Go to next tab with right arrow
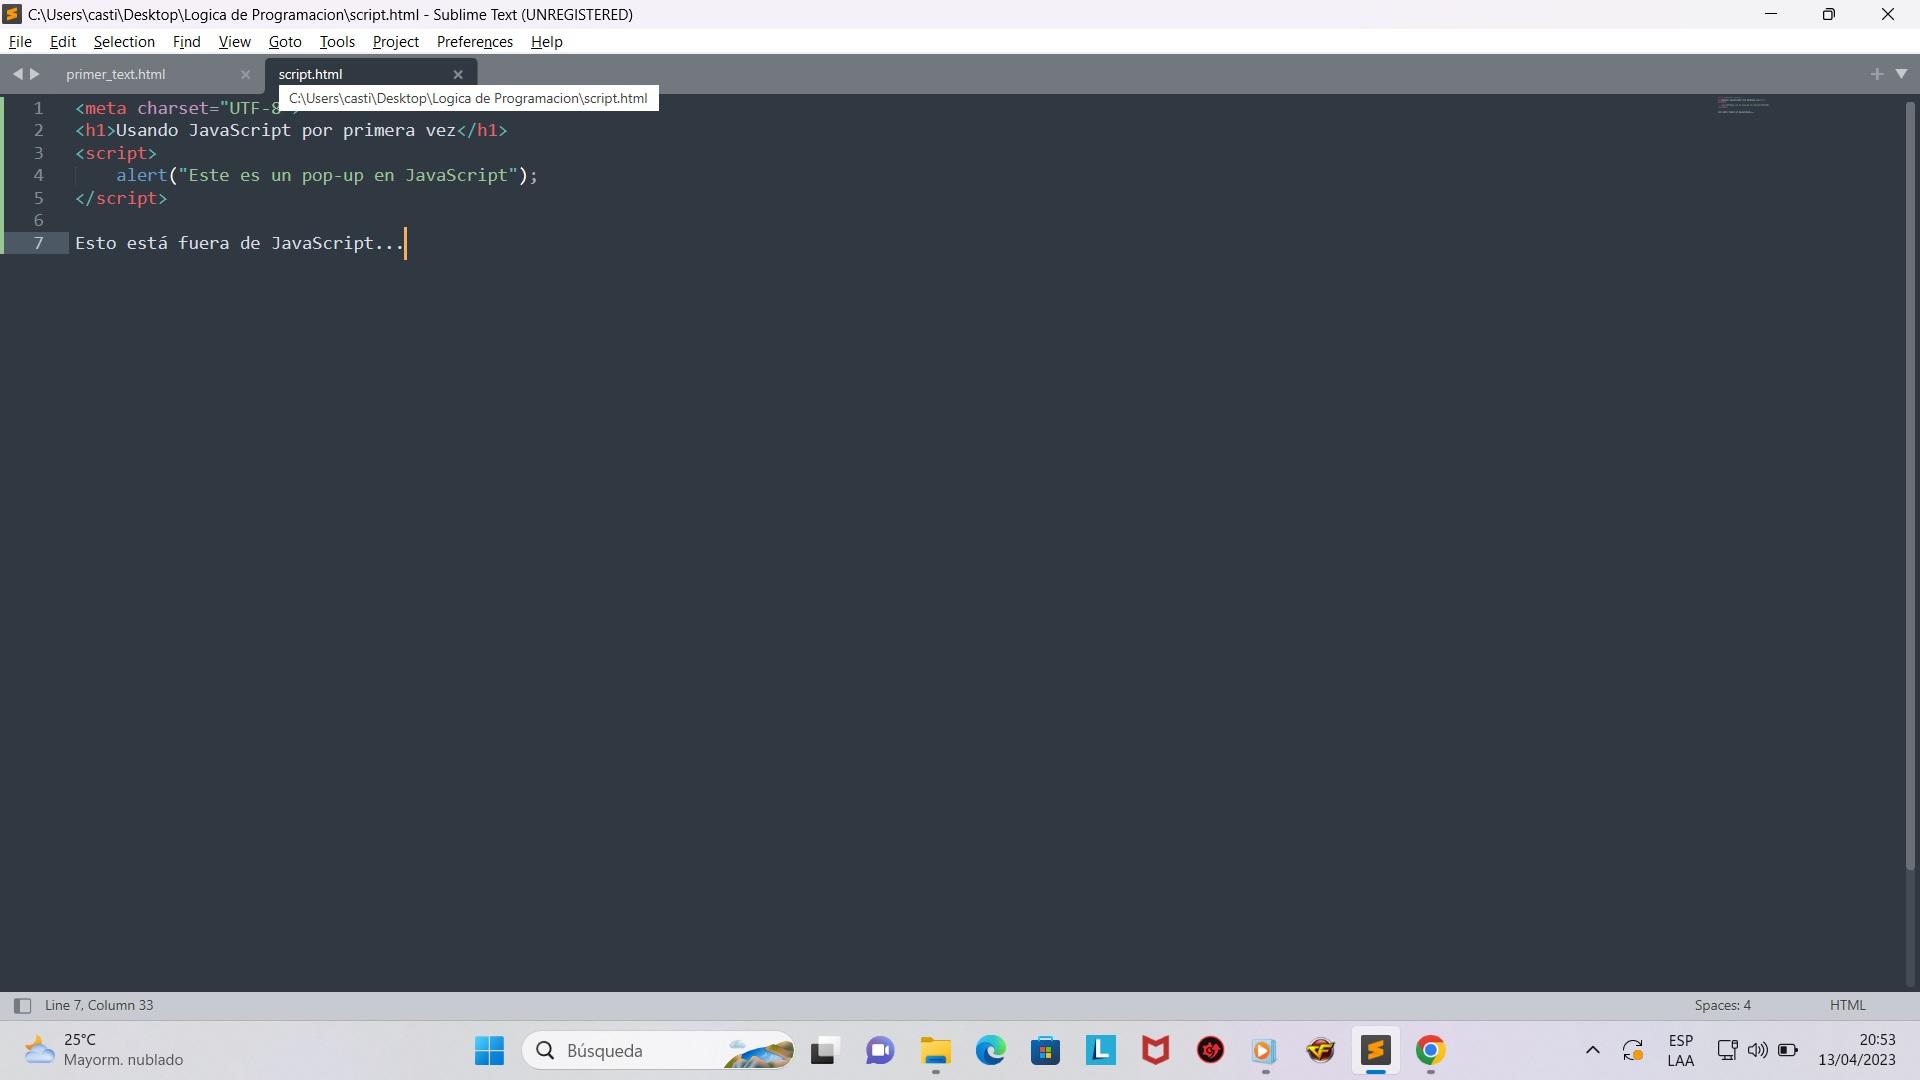The image size is (1920, 1080). click(35, 74)
